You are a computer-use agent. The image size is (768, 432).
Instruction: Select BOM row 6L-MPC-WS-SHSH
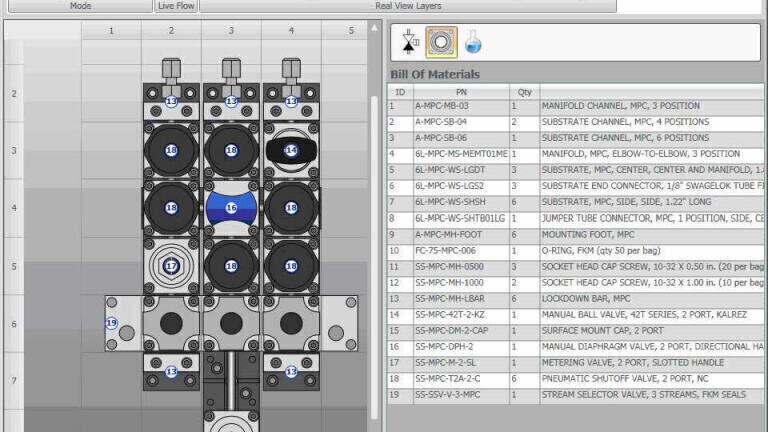pyautogui.click(x=576, y=202)
